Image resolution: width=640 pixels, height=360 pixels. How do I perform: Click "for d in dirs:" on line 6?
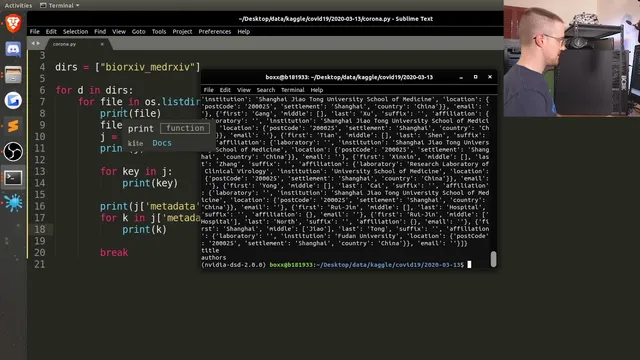94,90
